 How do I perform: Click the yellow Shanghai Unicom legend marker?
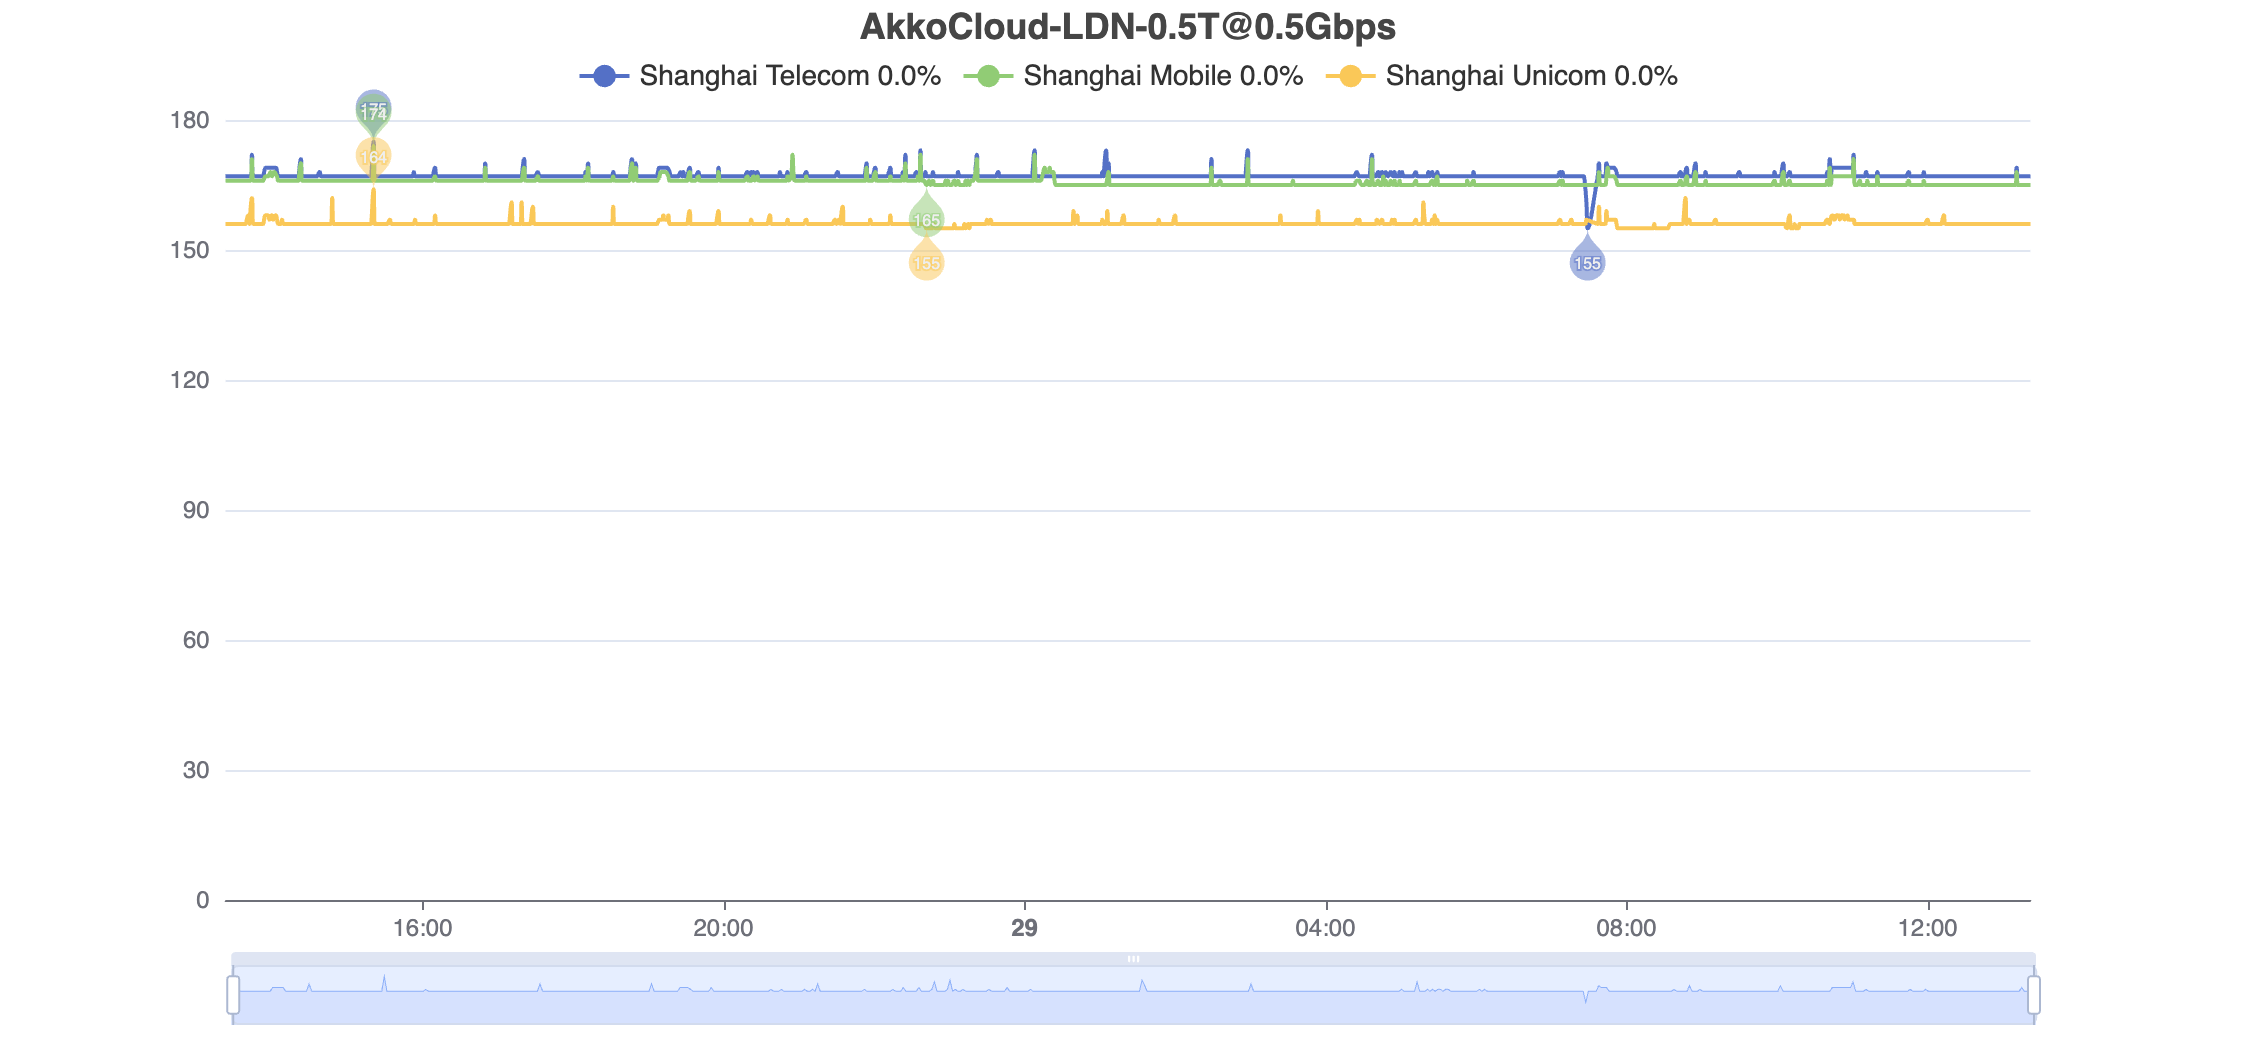point(1350,76)
